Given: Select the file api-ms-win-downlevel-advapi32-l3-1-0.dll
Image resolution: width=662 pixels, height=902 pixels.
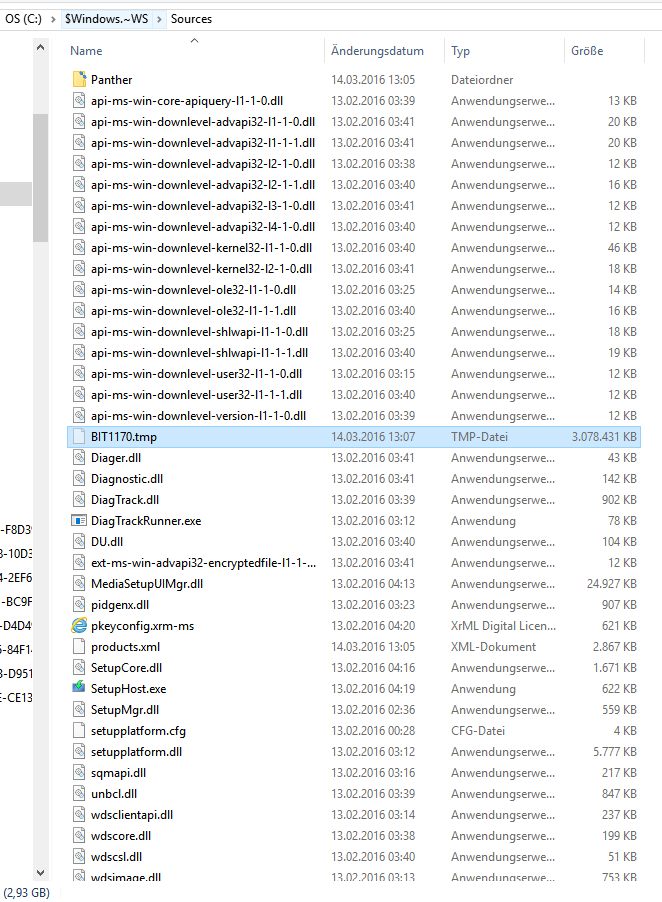Looking at the screenshot, I should [x=203, y=206].
